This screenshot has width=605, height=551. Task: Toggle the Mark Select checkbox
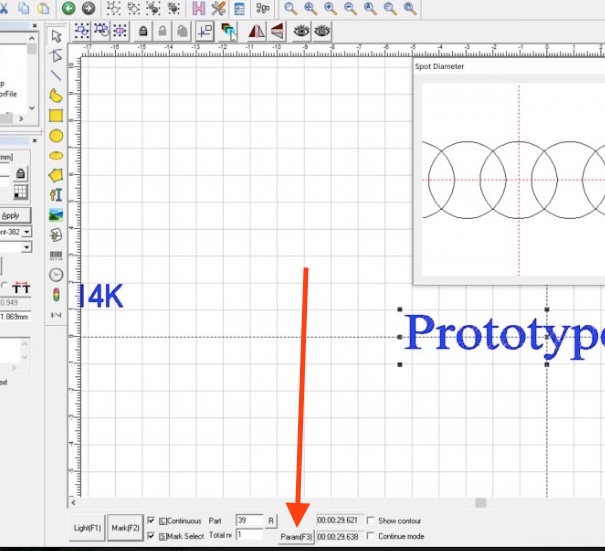pyautogui.click(x=151, y=536)
